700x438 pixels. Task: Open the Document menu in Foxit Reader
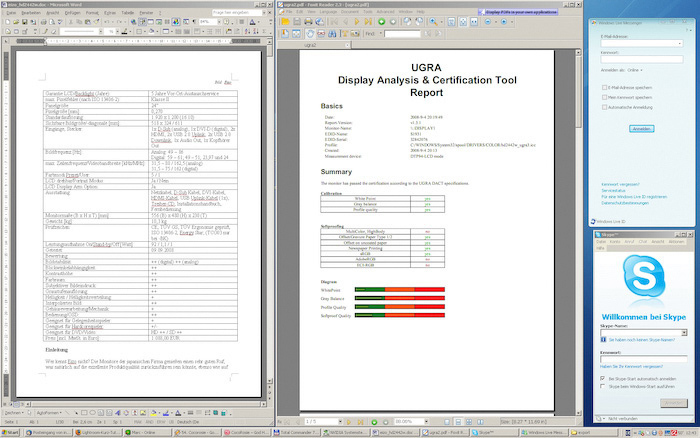pos(350,12)
